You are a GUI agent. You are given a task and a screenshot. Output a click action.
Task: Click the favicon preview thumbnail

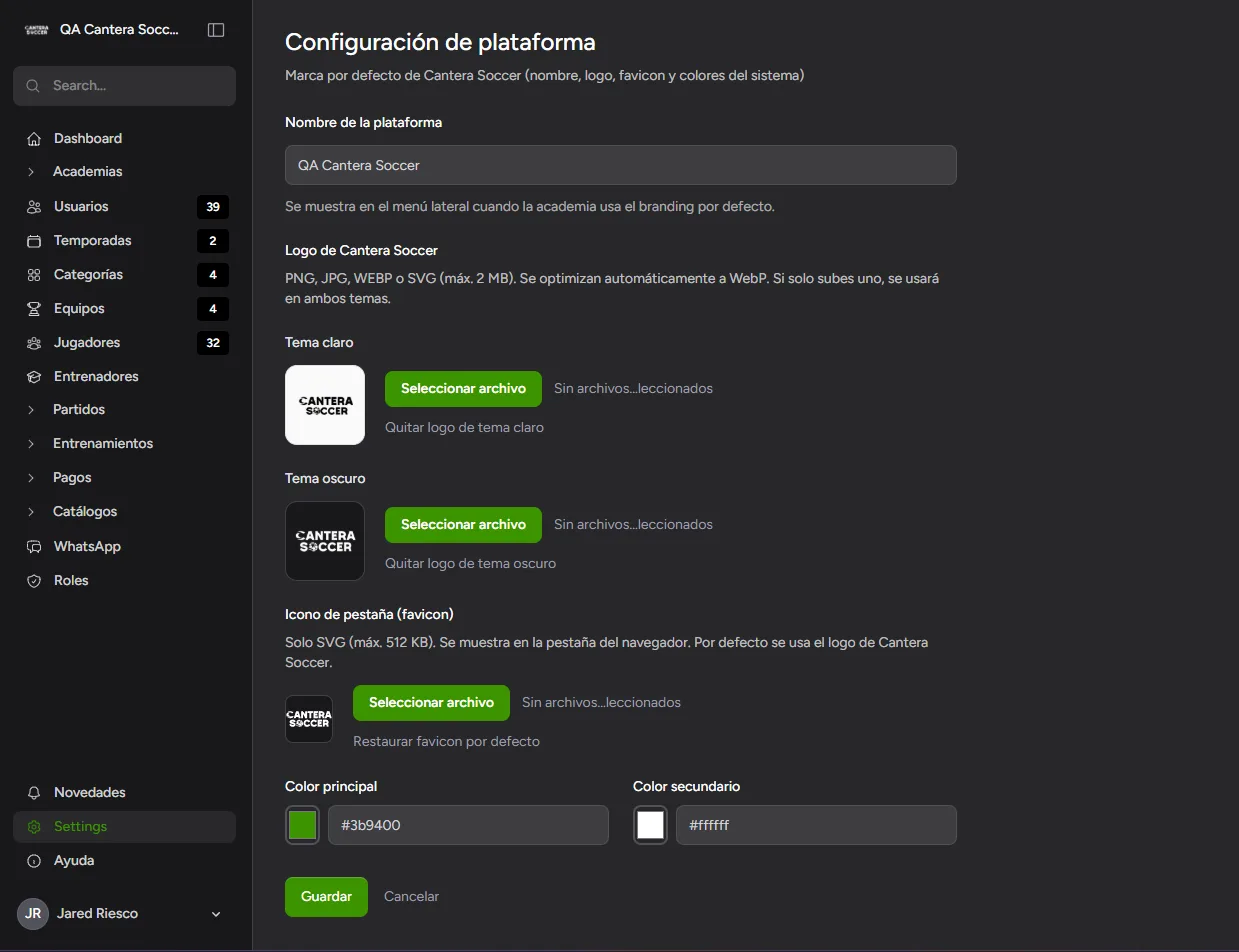pyautogui.click(x=309, y=719)
